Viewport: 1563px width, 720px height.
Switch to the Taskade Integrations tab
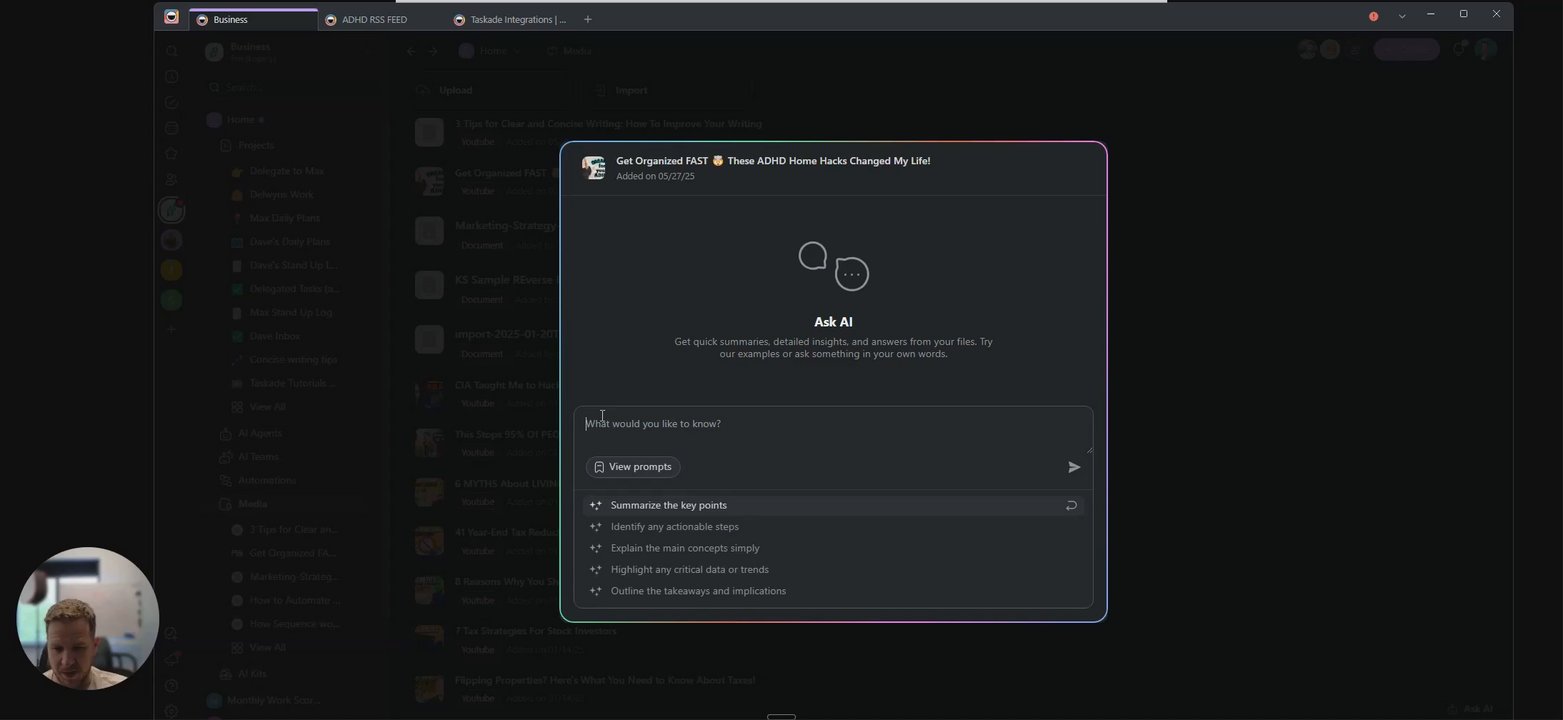(x=509, y=19)
